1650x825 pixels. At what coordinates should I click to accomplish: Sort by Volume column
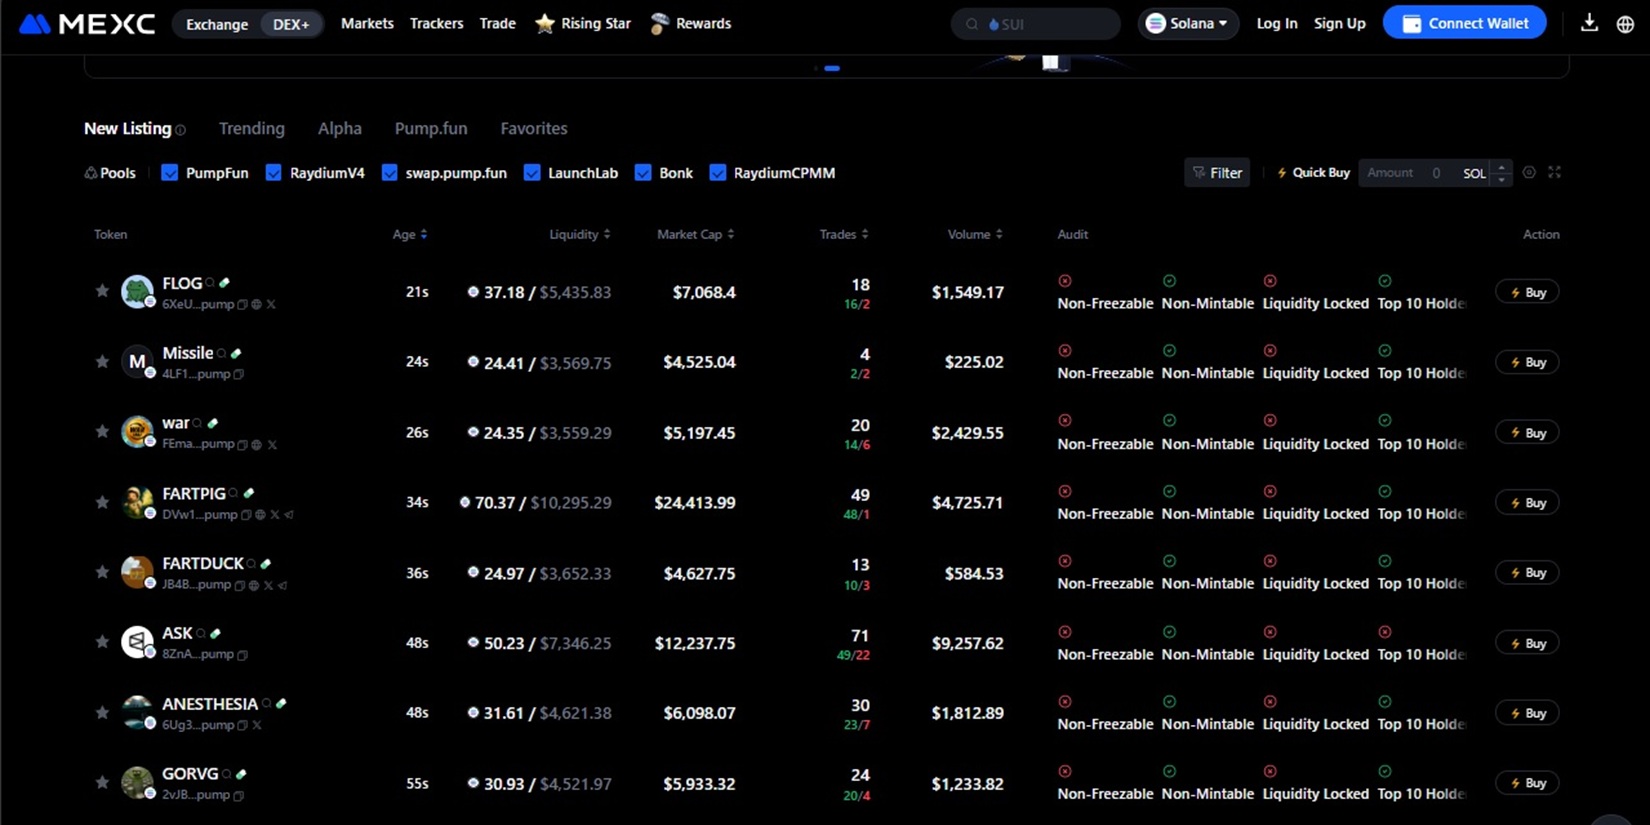pos(975,234)
